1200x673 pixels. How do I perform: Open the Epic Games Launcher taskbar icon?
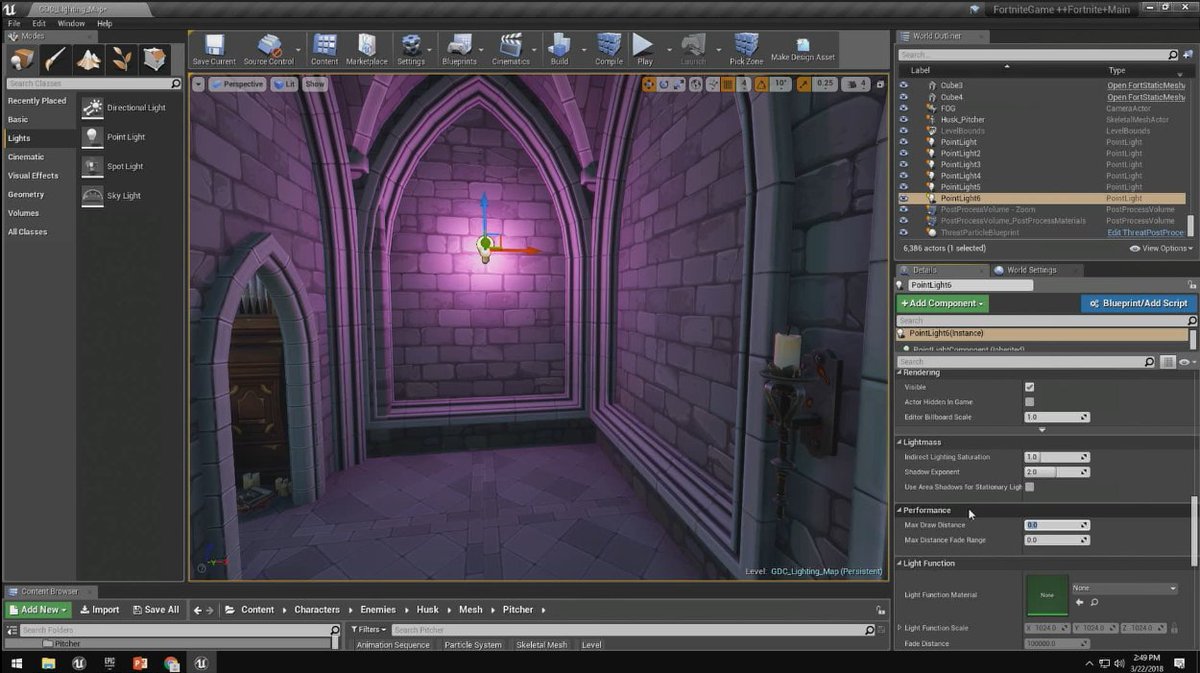[108, 662]
